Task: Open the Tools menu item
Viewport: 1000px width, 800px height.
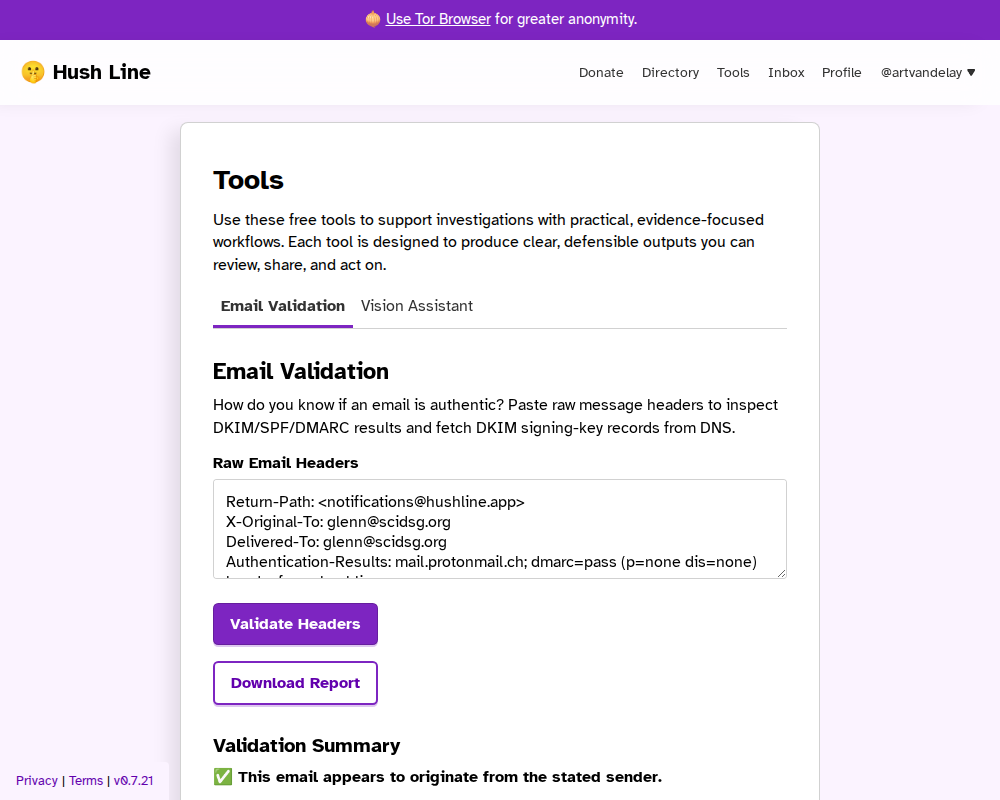Action: click(x=733, y=73)
